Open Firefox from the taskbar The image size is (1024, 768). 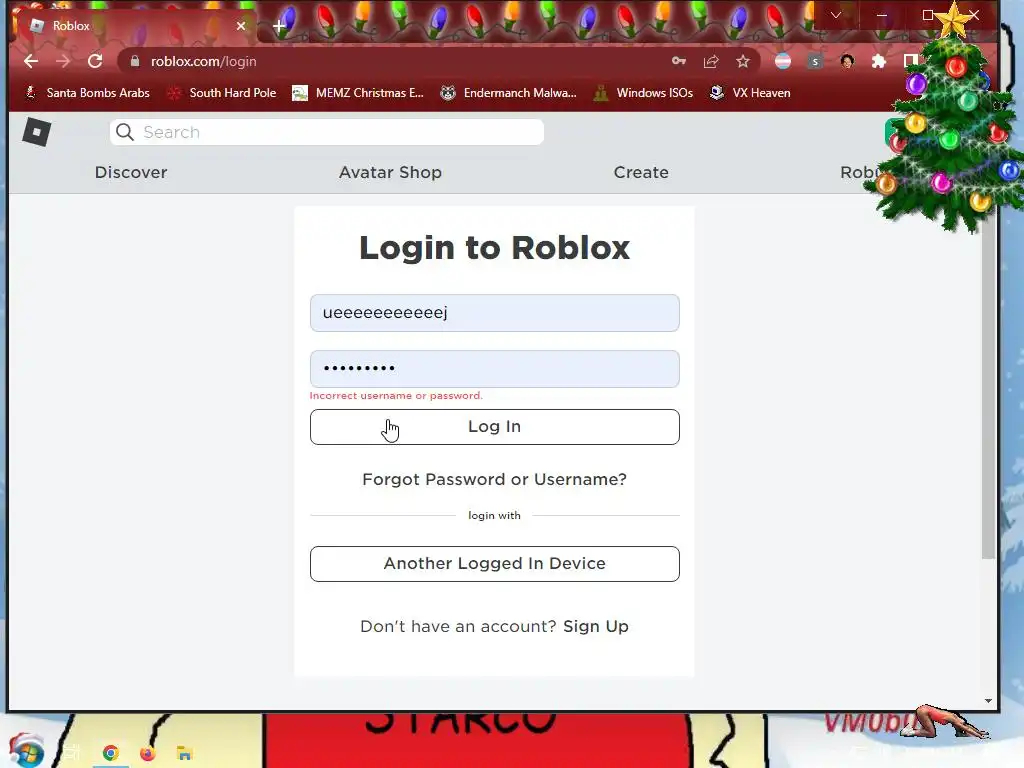coord(148,754)
